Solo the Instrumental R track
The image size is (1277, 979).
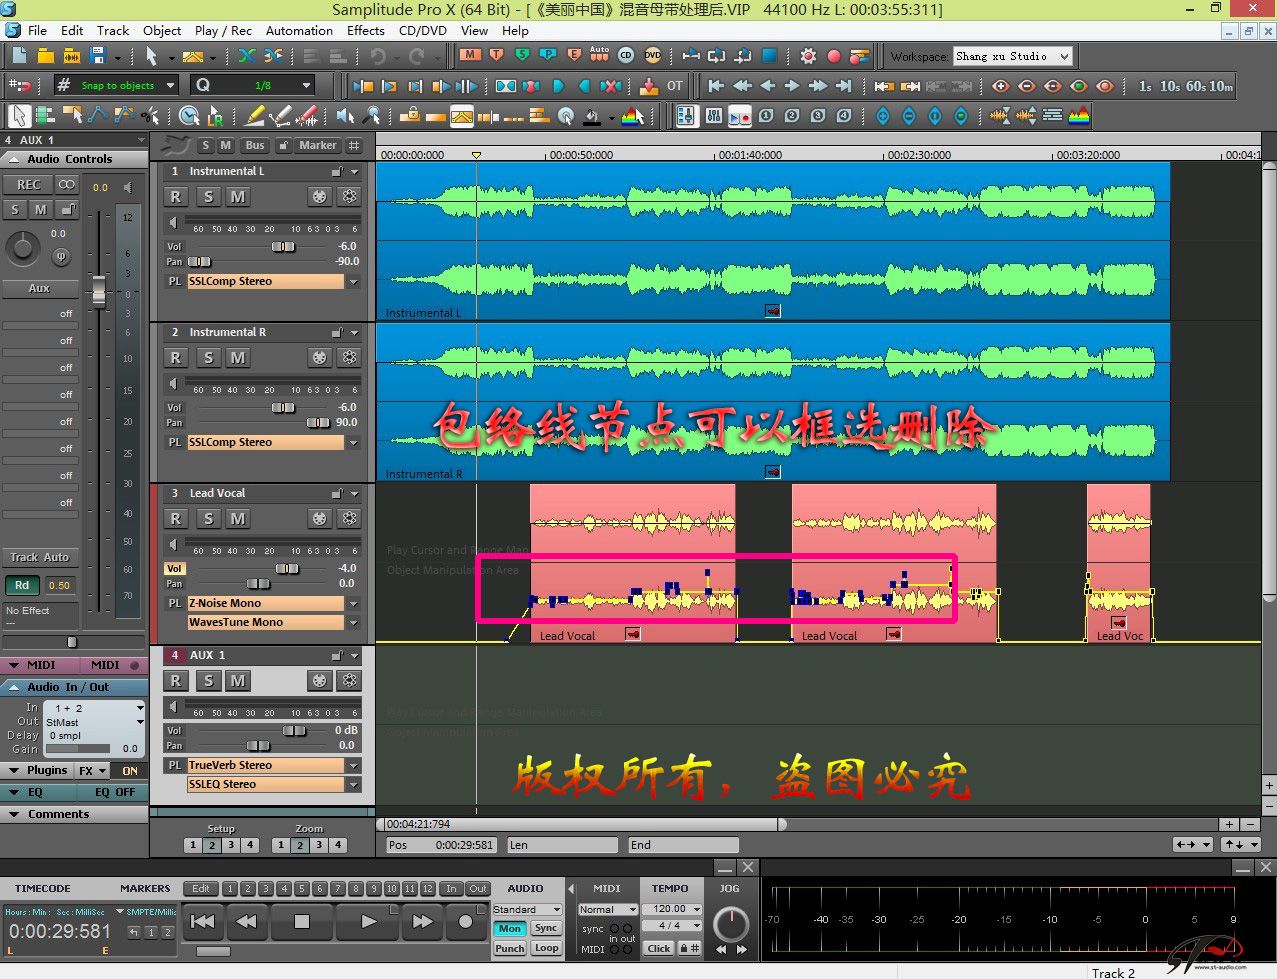point(208,358)
